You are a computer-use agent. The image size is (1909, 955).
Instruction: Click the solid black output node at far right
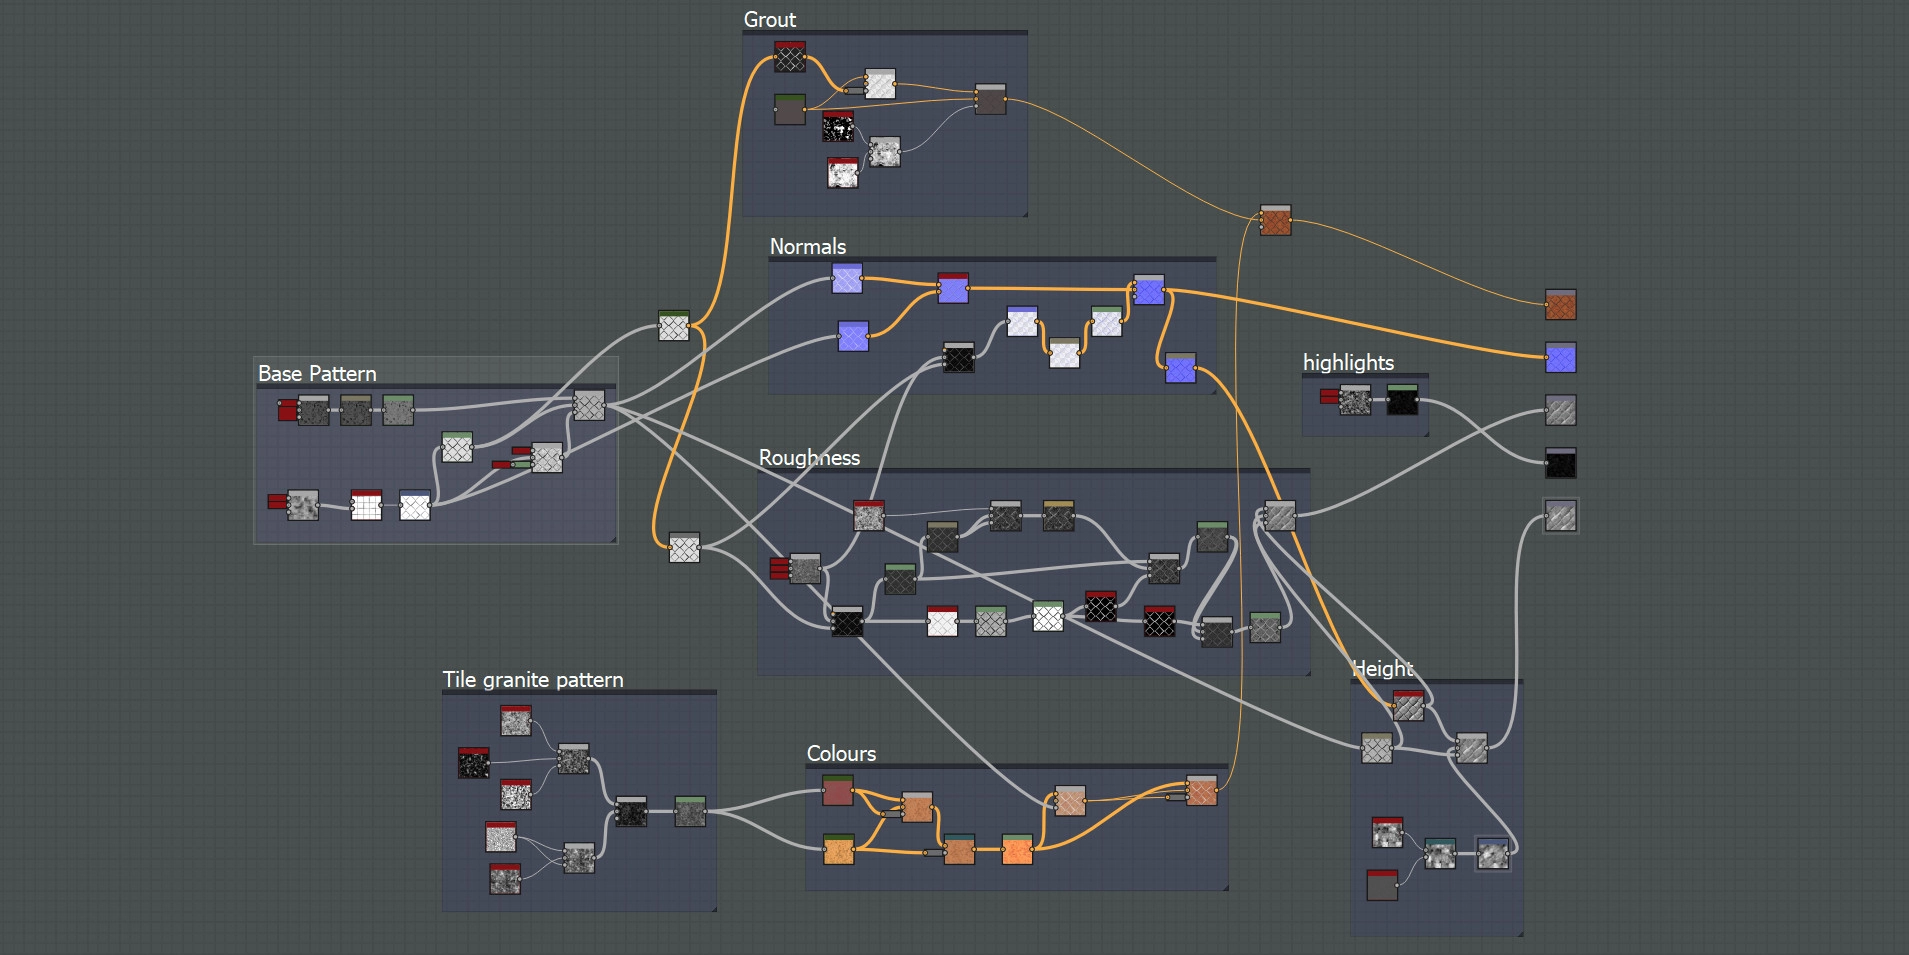tap(1560, 463)
